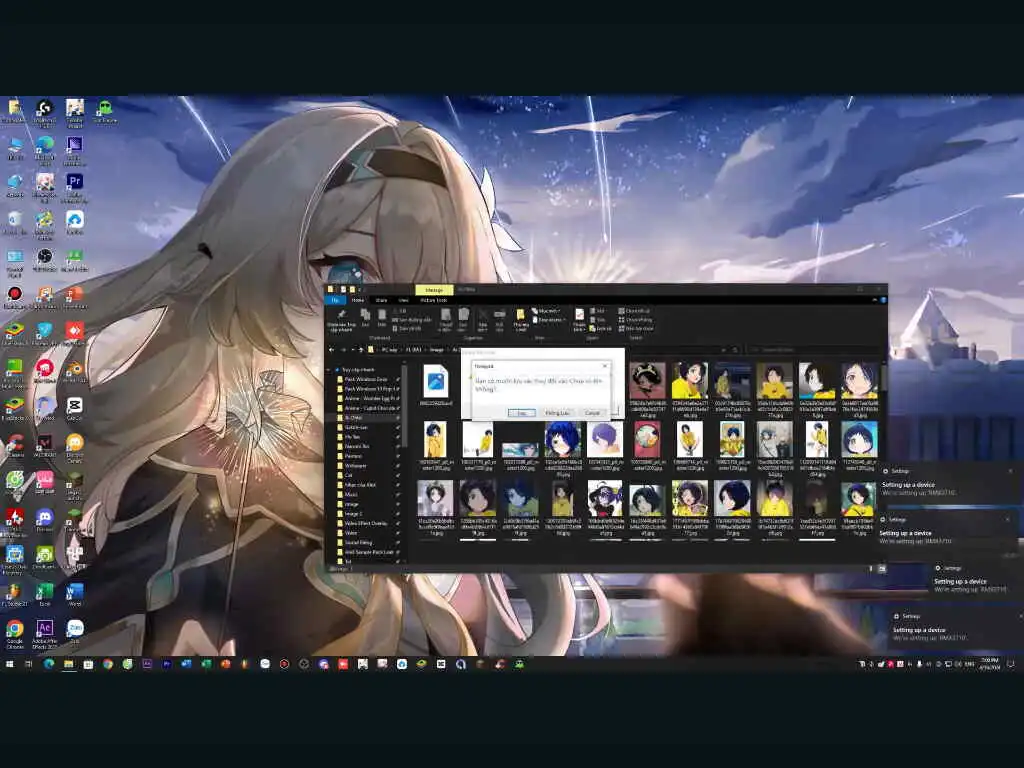Go up one folder level arrow
The width and height of the screenshot is (1024, 768).
[x=361, y=349]
